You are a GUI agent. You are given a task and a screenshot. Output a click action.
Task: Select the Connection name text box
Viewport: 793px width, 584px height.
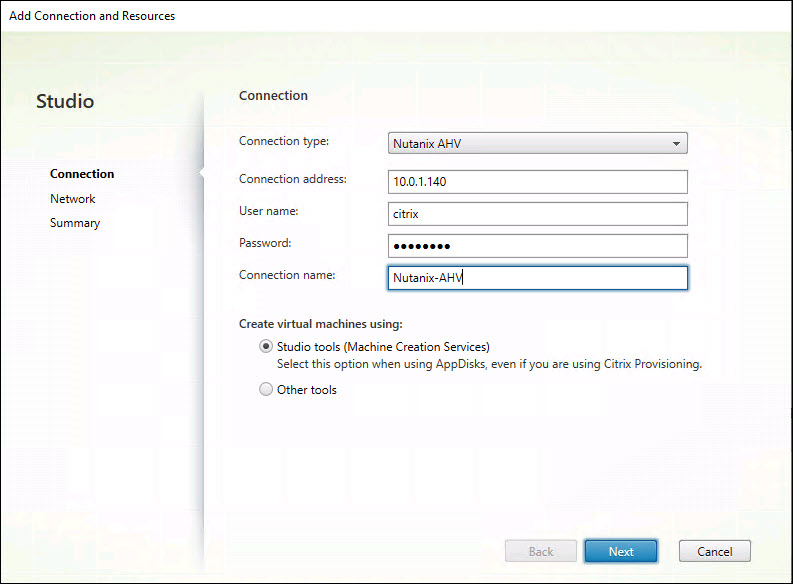537,278
